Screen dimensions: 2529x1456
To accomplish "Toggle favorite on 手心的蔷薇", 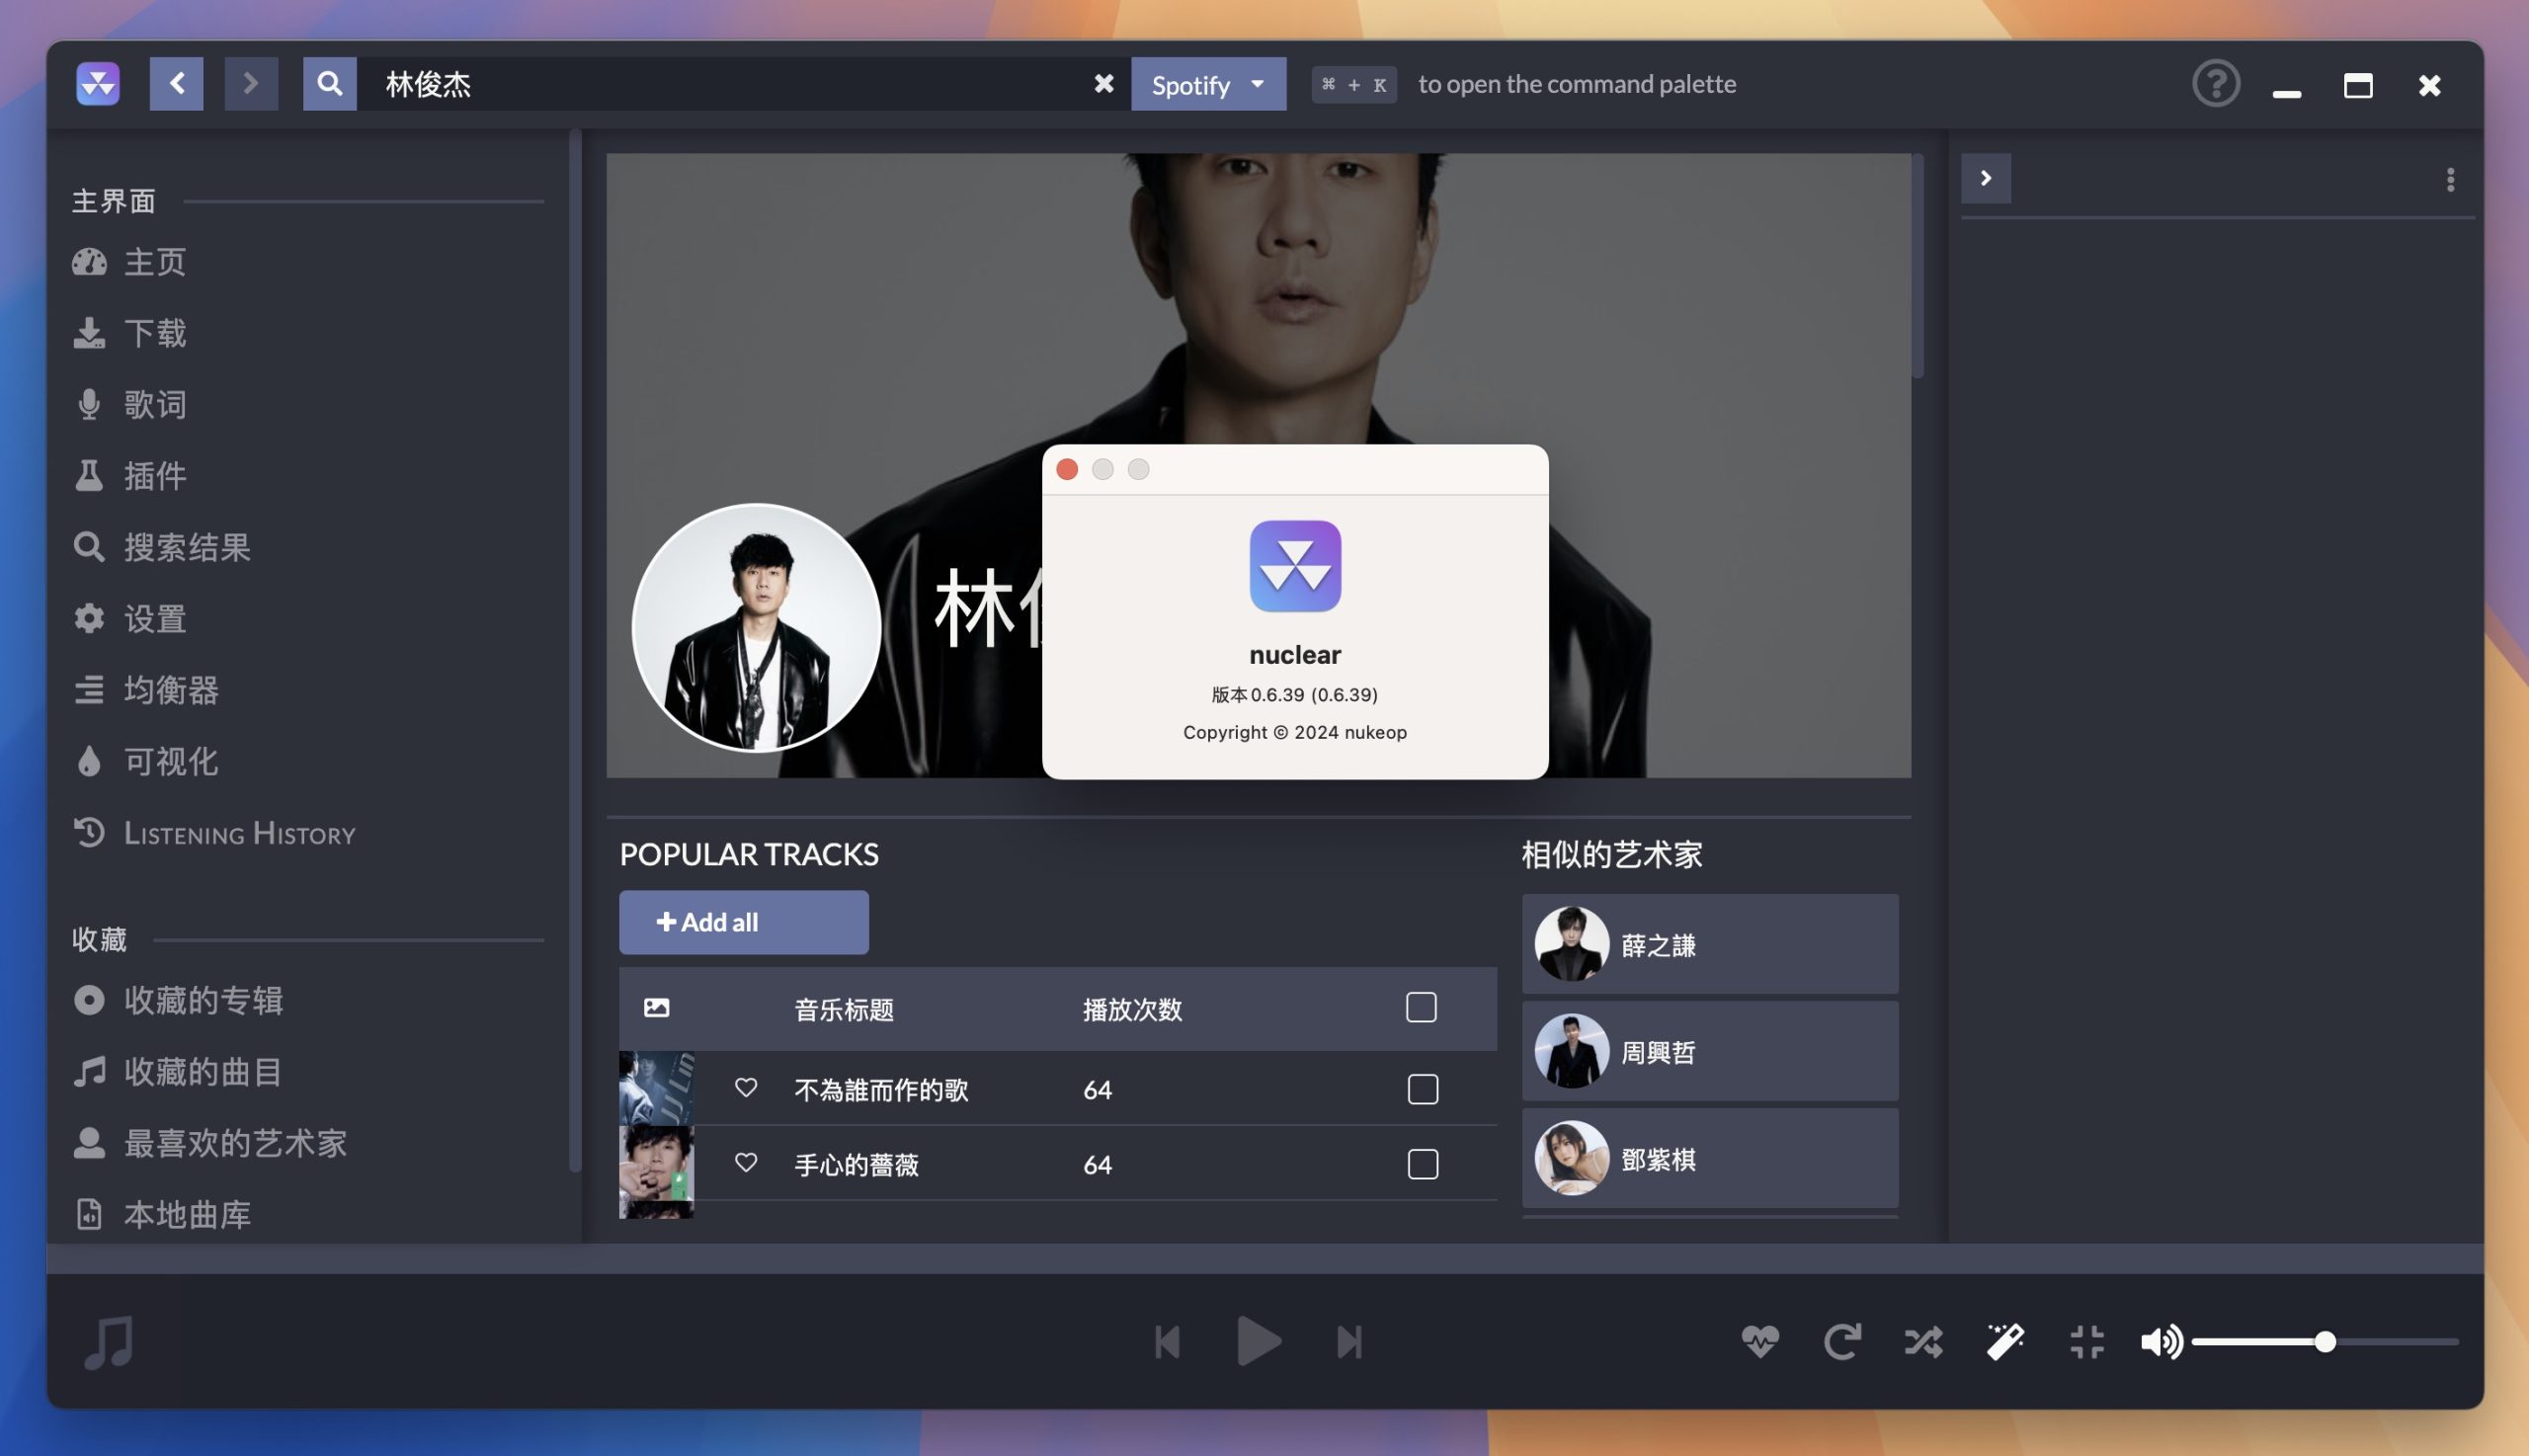I will coord(745,1163).
